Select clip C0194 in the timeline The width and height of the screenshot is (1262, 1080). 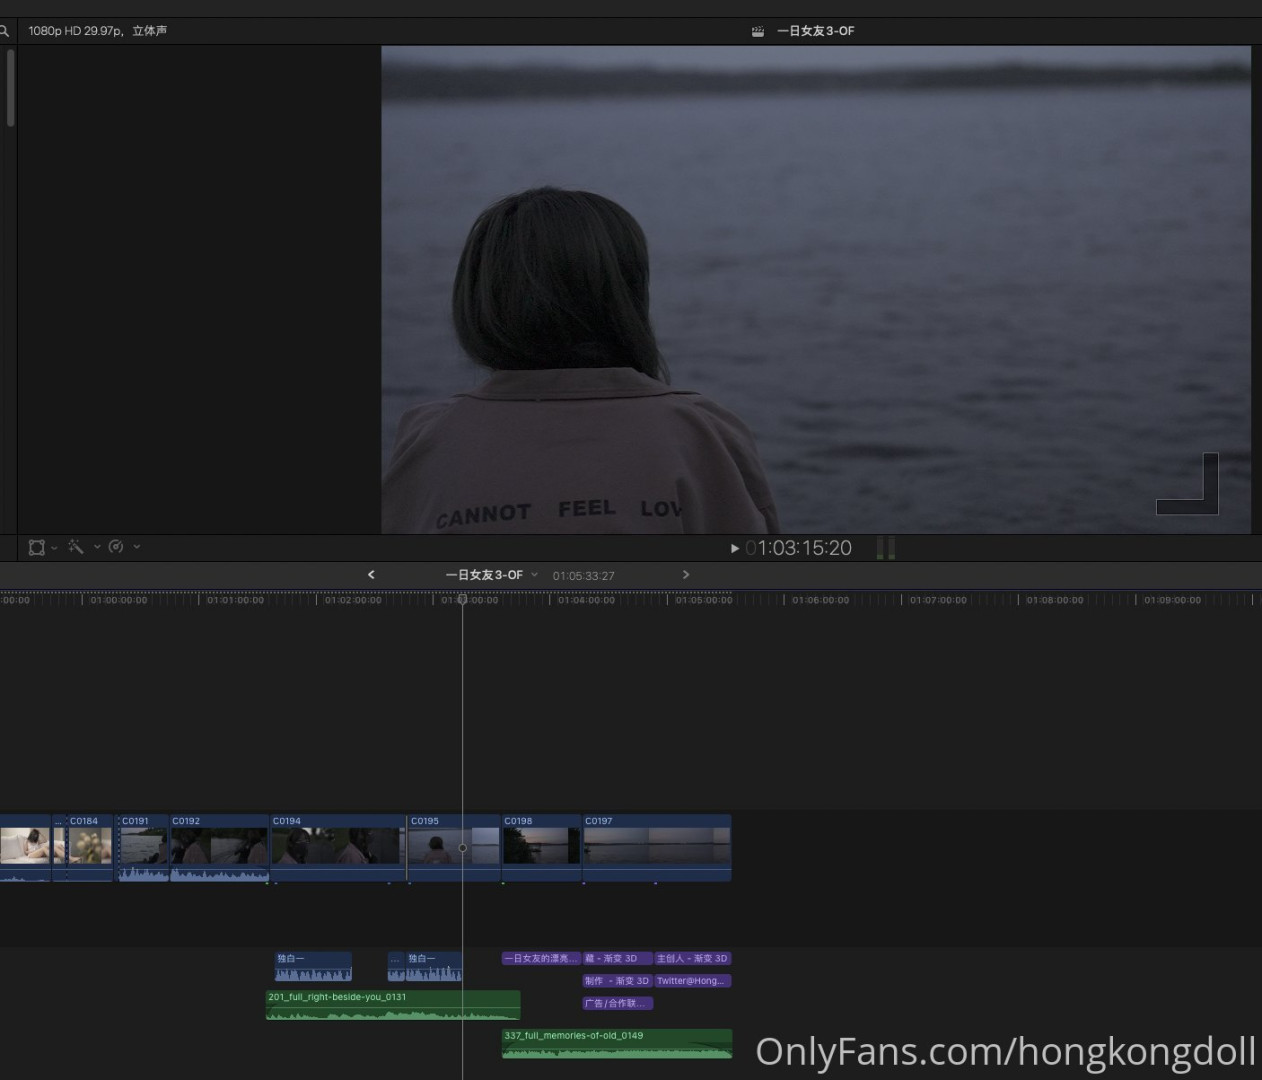(x=337, y=846)
